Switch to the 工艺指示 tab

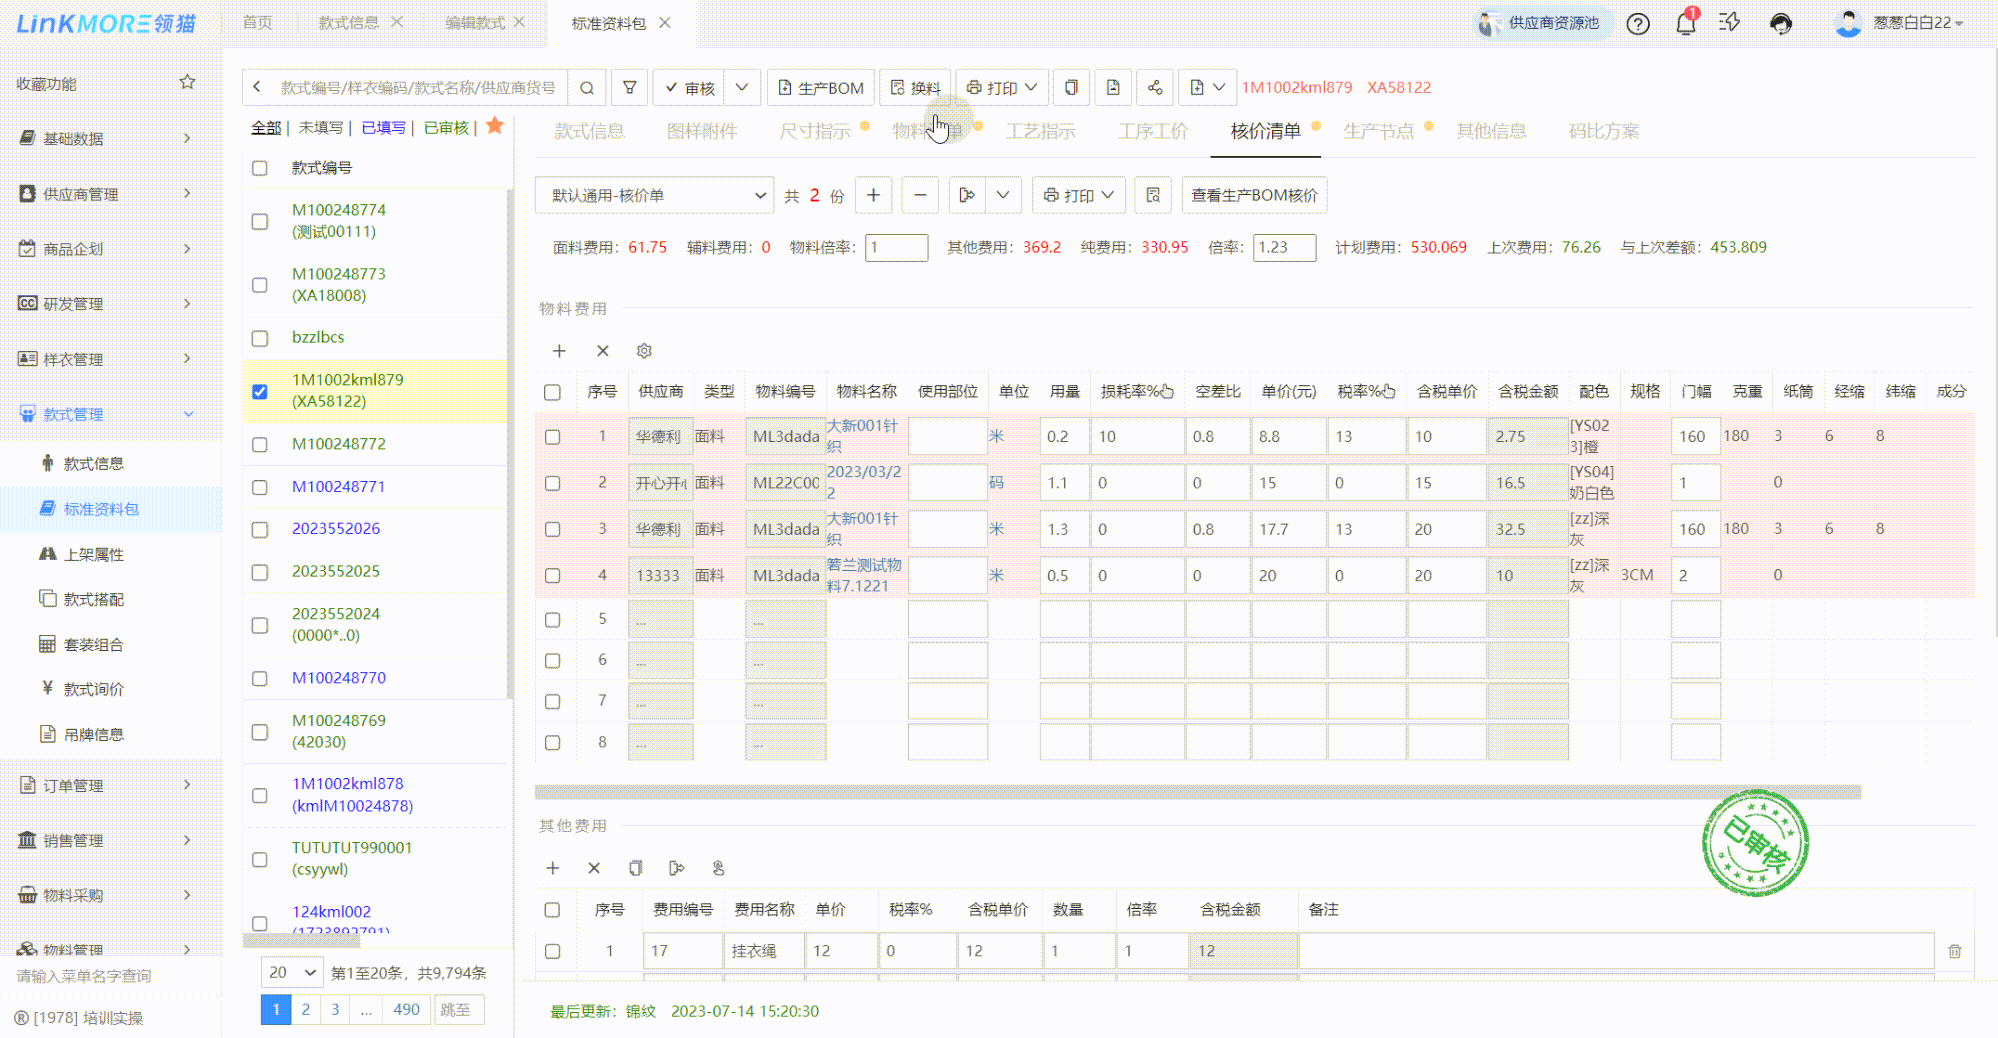(x=1040, y=131)
